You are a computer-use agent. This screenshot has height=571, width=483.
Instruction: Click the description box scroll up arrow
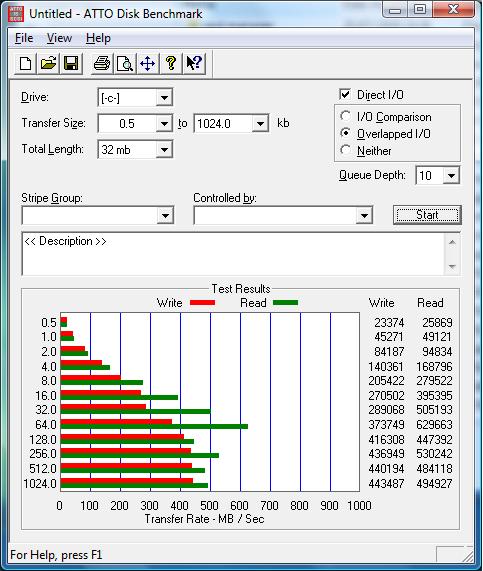pos(452,242)
